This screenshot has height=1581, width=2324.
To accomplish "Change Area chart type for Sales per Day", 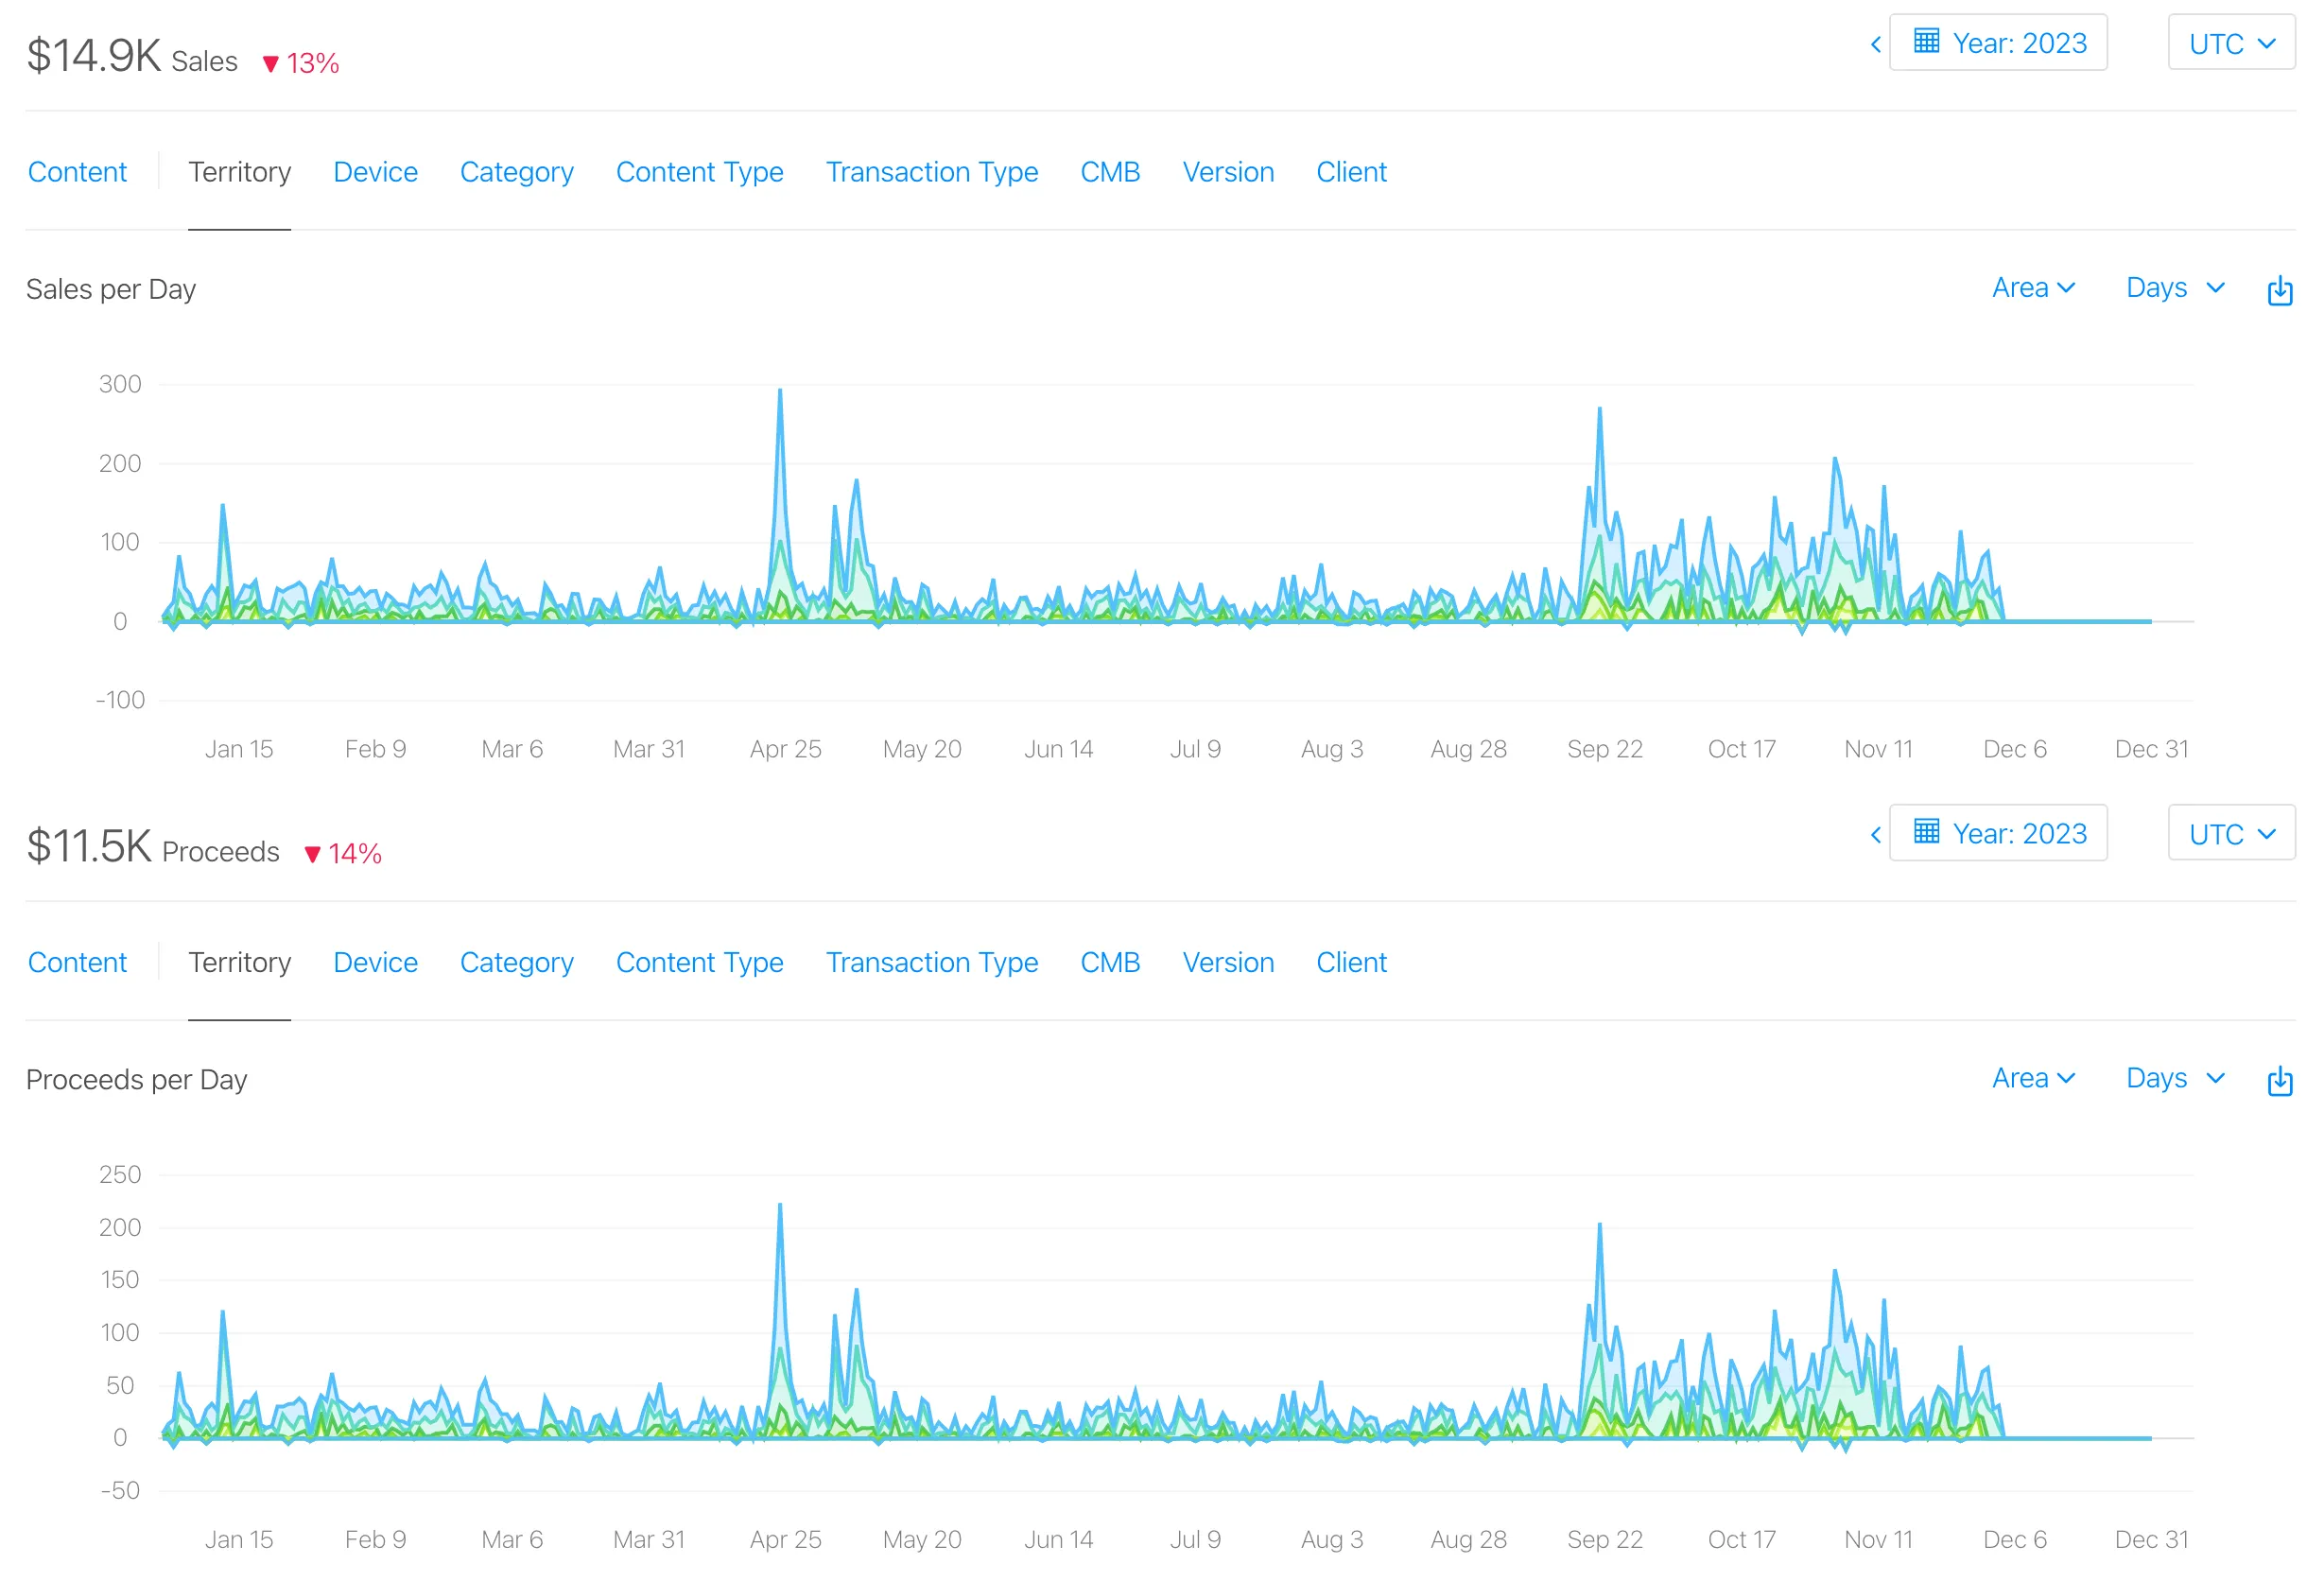I will pyautogui.click(x=2033, y=288).
